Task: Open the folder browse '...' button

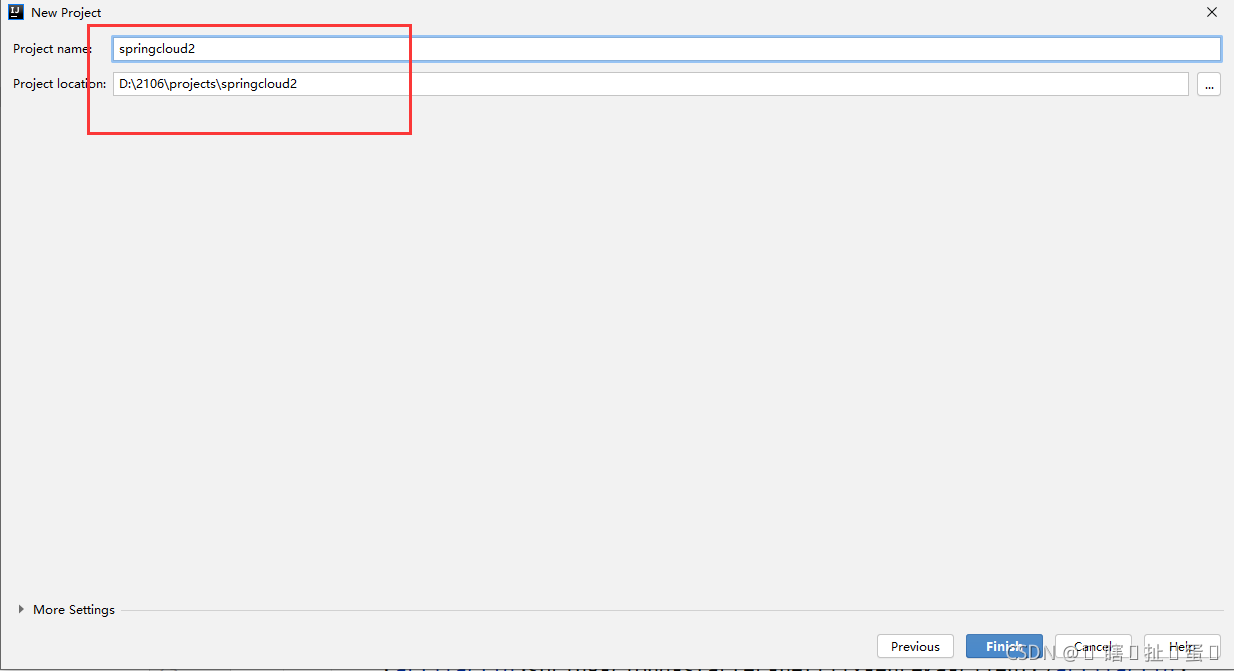Action: (1209, 85)
